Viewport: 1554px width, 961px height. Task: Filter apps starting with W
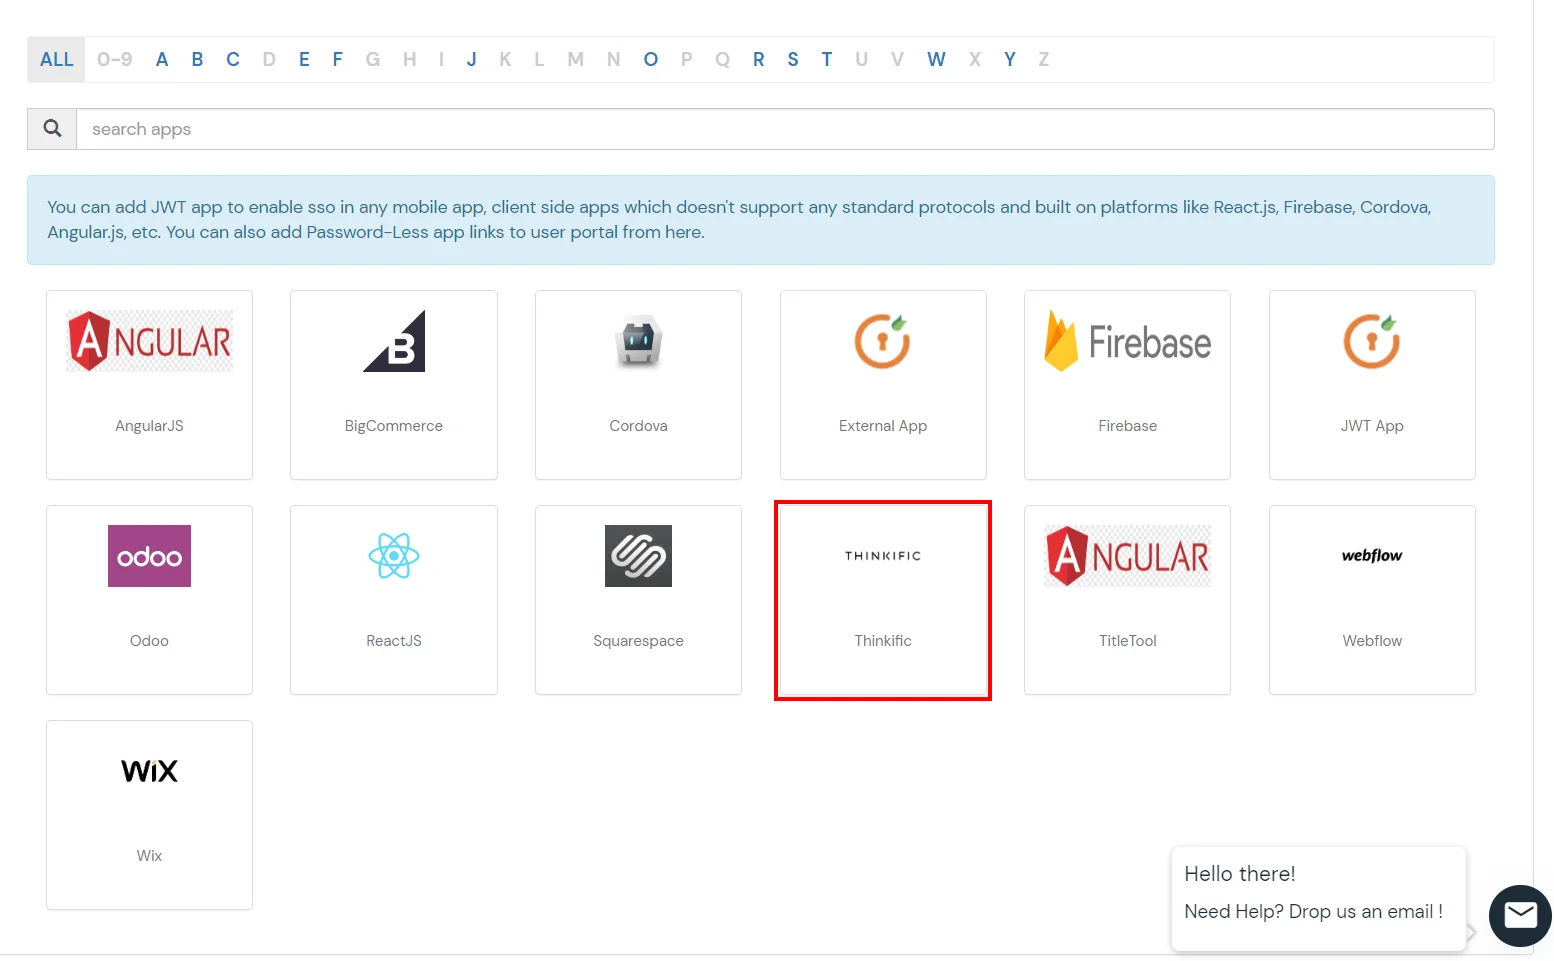936,59
